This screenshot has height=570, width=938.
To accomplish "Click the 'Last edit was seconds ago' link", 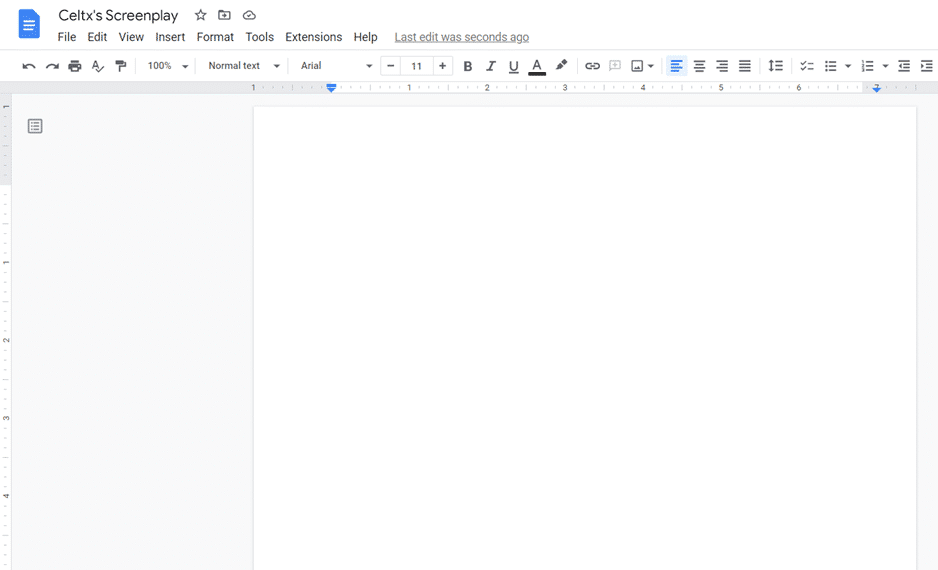I will pos(461,37).
